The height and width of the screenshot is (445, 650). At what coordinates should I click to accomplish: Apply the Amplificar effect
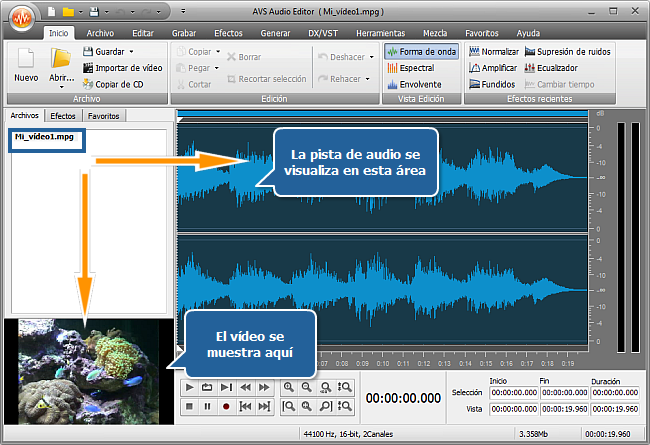click(x=493, y=68)
